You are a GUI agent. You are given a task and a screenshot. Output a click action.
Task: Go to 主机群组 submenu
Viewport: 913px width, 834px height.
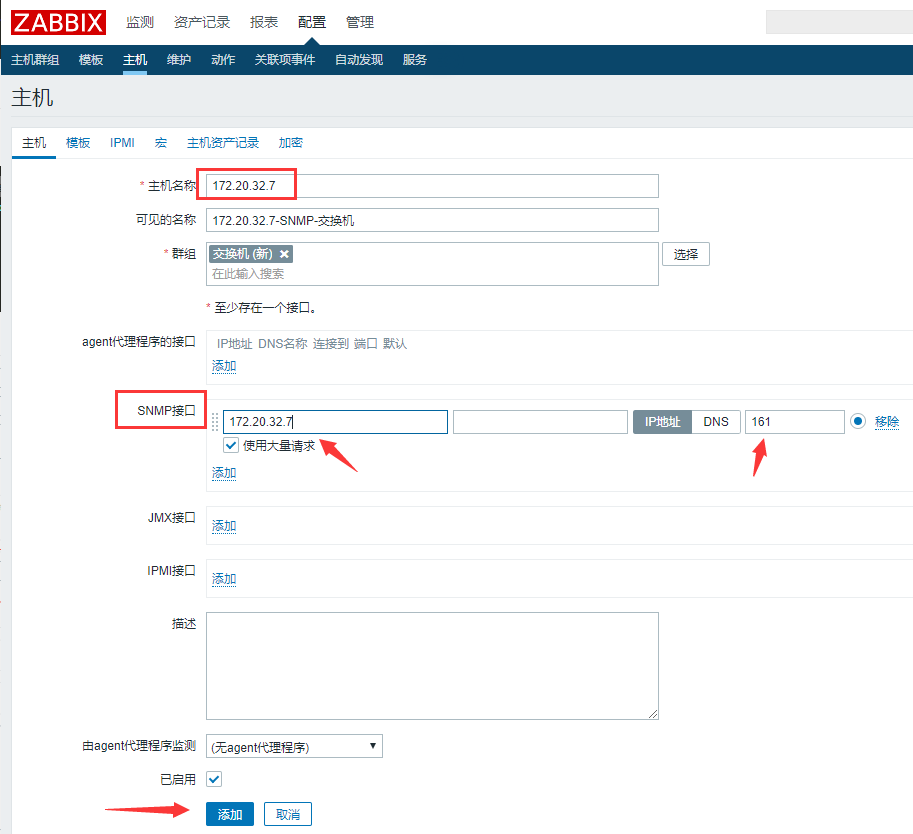35,59
